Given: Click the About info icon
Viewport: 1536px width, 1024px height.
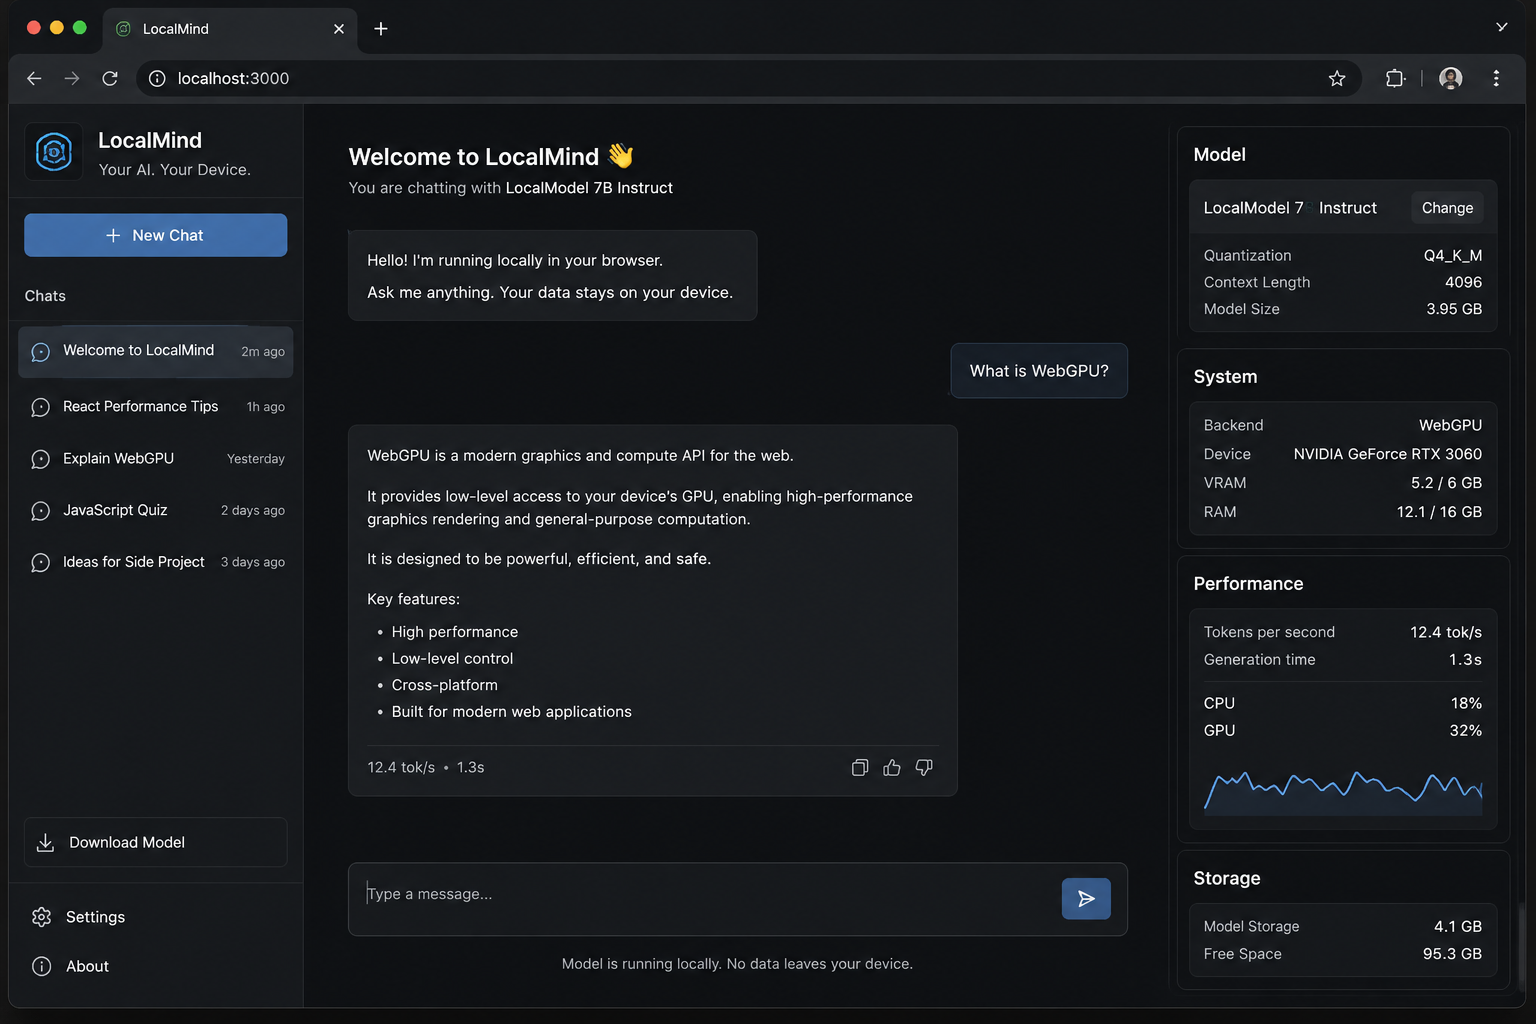Looking at the screenshot, I should pyautogui.click(x=41, y=966).
